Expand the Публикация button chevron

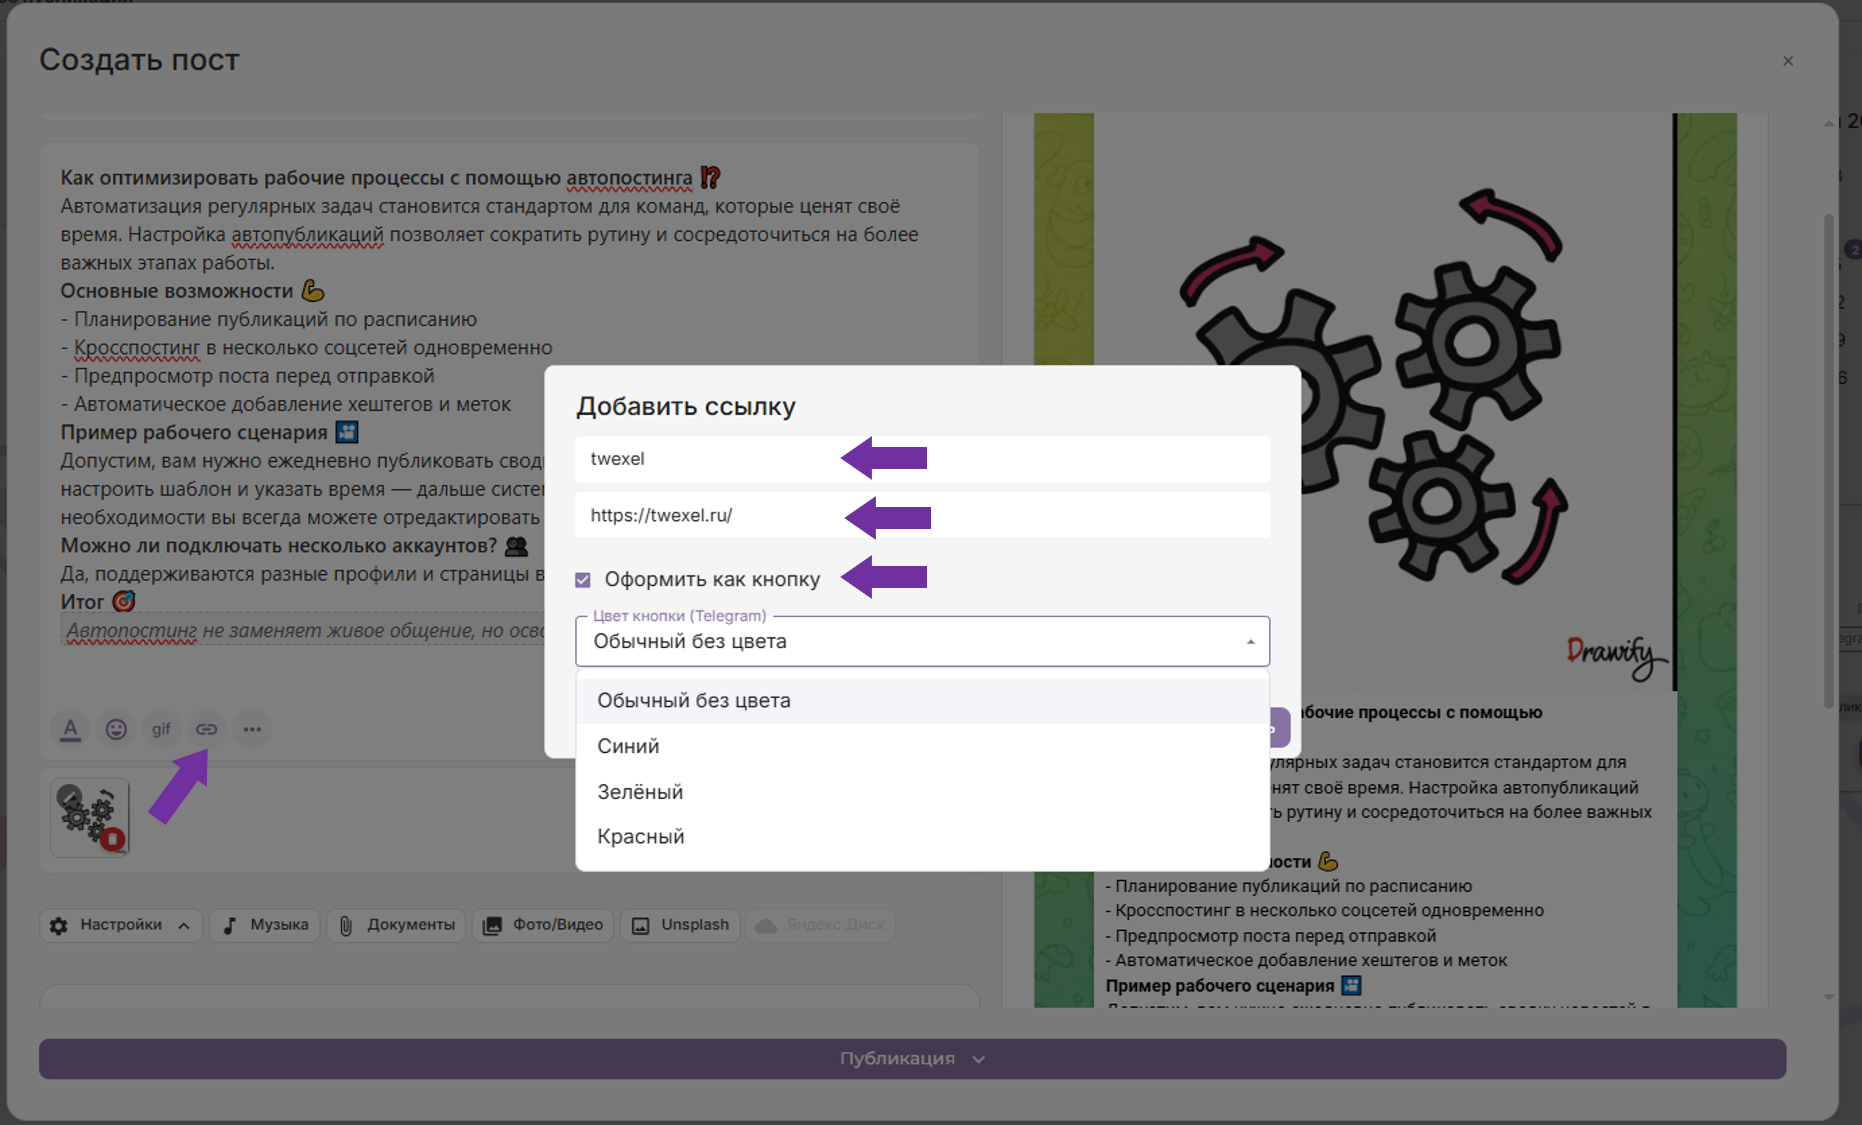(x=979, y=1059)
